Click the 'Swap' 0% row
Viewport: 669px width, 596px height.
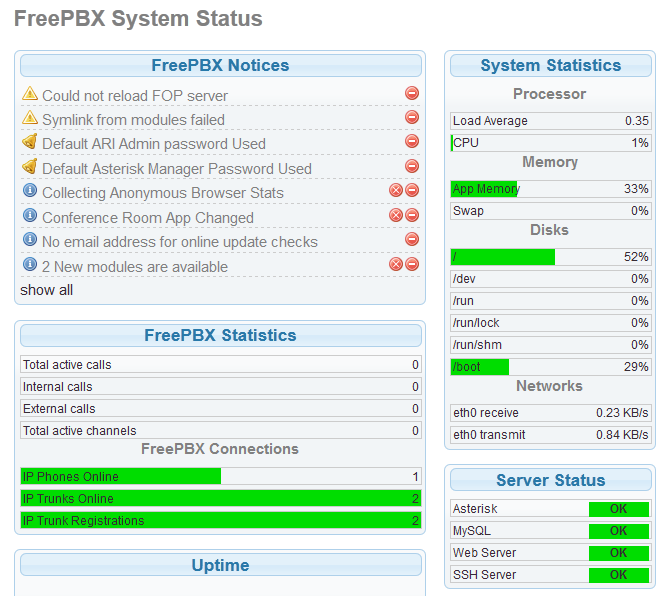551,211
